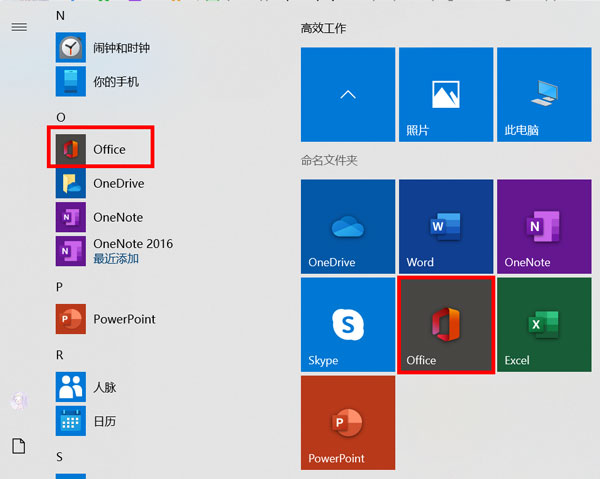The height and width of the screenshot is (479, 600).
Task: Click the letter P section header
Action: 59,287
